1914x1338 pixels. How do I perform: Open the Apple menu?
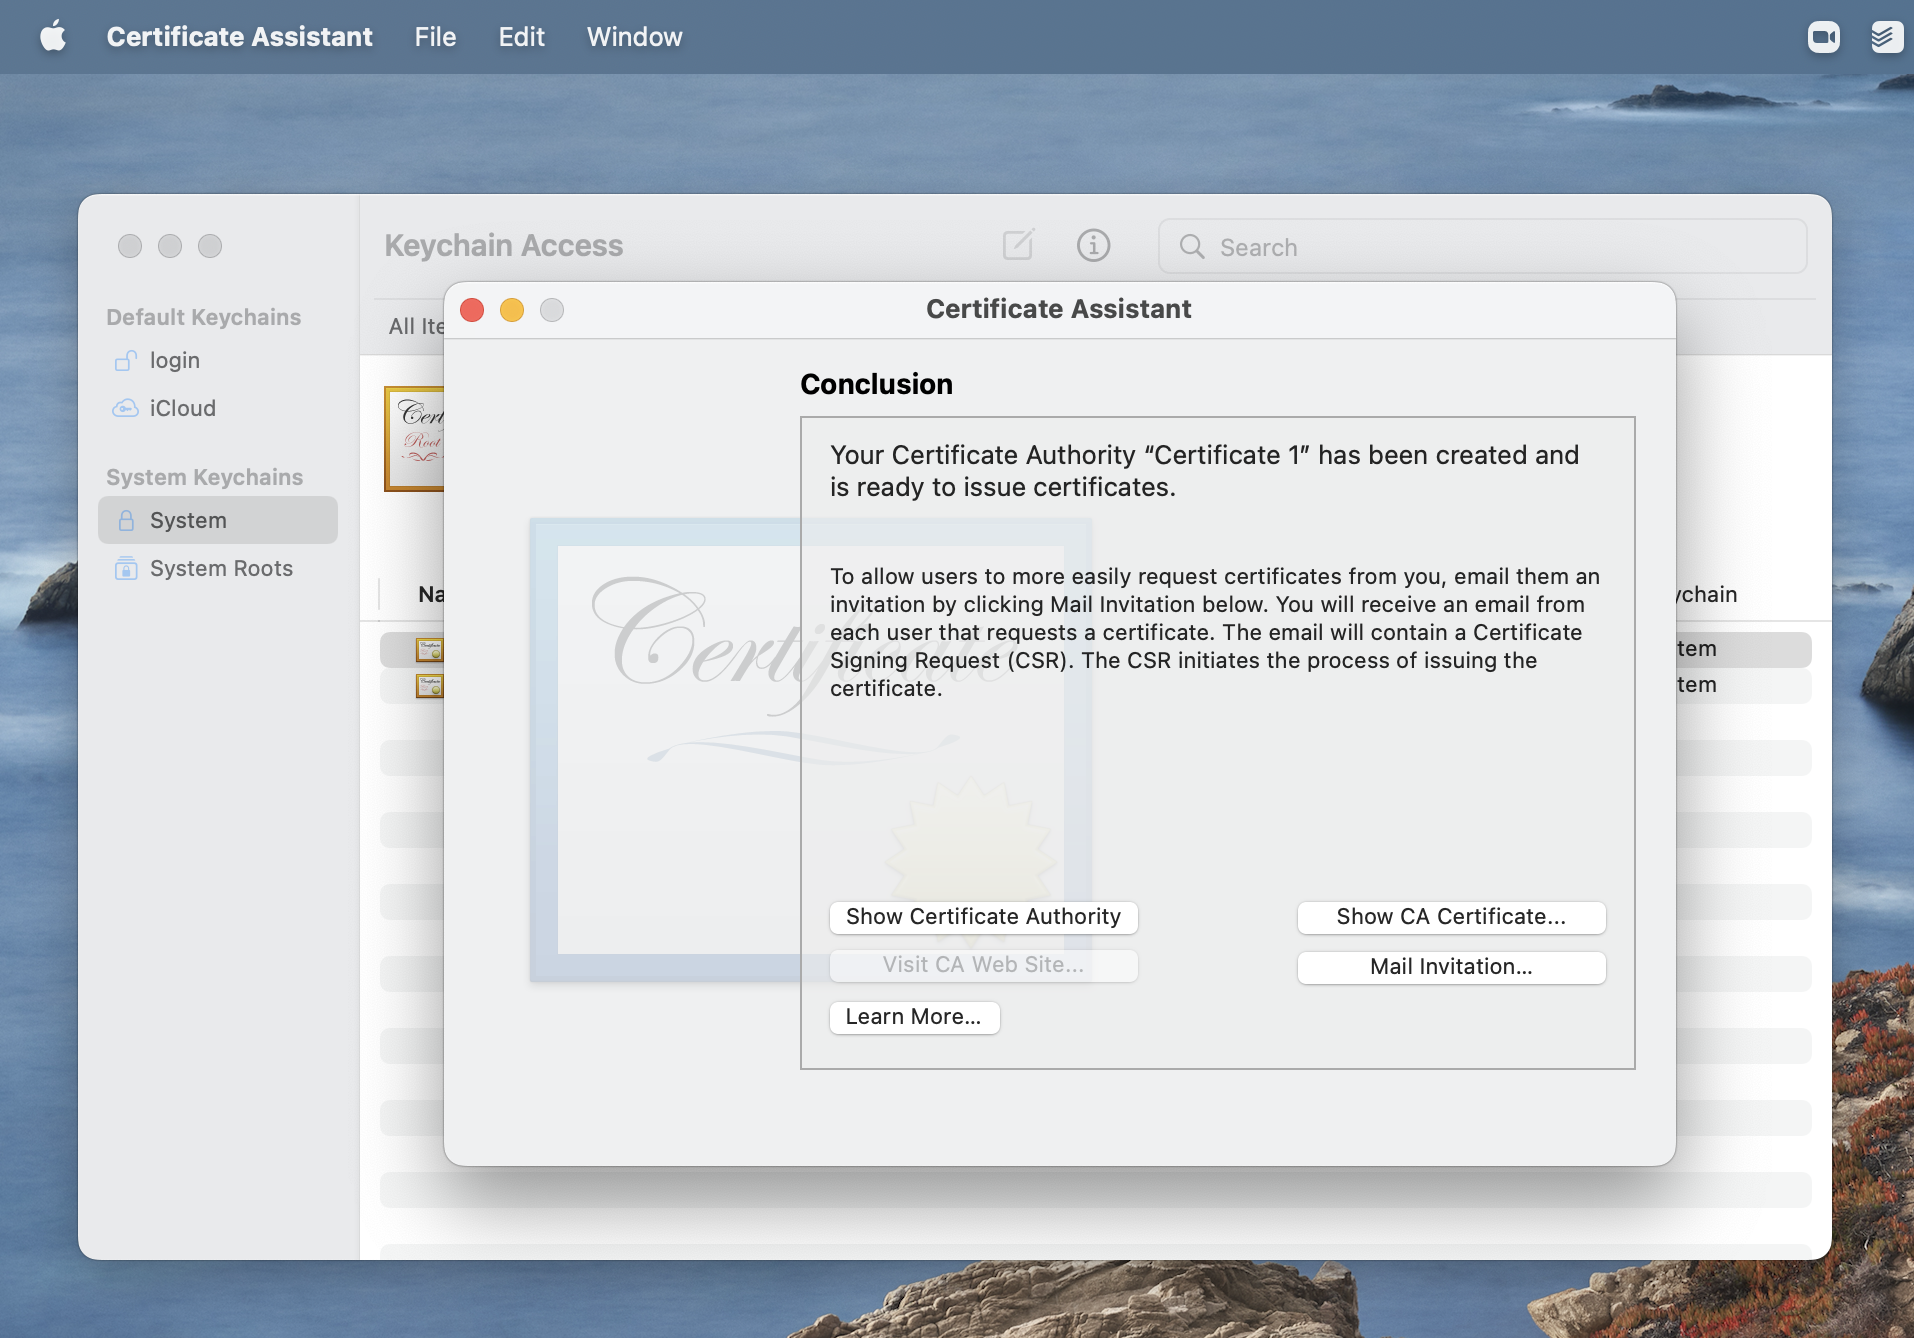[53, 37]
